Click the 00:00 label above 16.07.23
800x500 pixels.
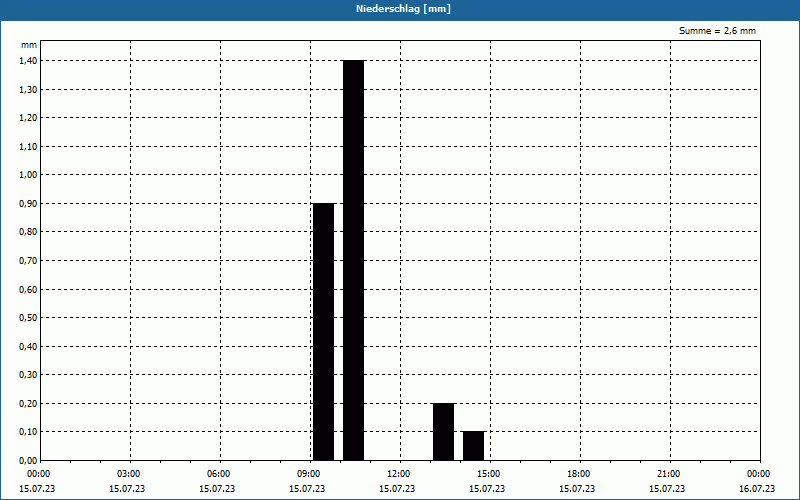click(x=759, y=474)
